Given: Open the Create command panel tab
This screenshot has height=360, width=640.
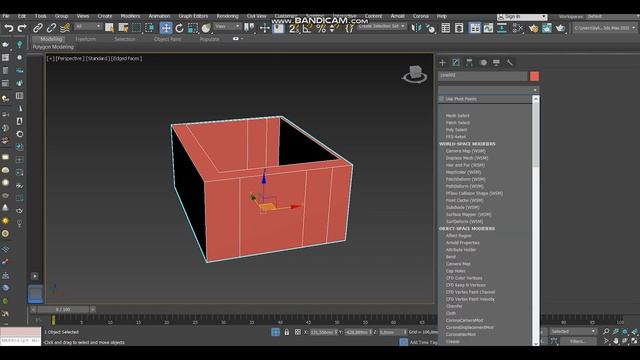Looking at the screenshot, I should [x=442, y=62].
